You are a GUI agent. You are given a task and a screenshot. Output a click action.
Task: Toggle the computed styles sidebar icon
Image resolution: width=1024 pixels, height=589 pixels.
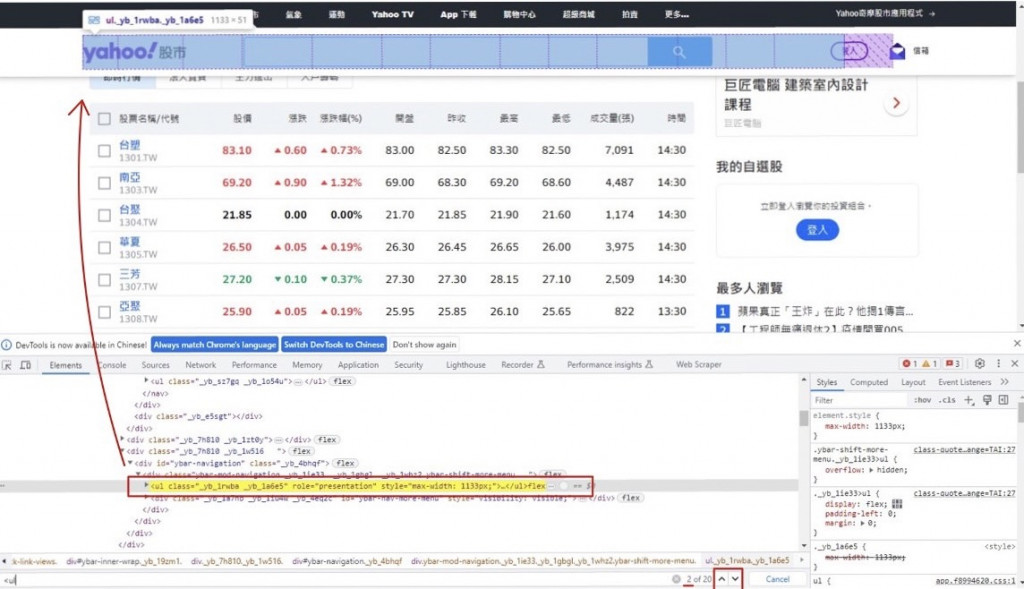coord(1003,400)
